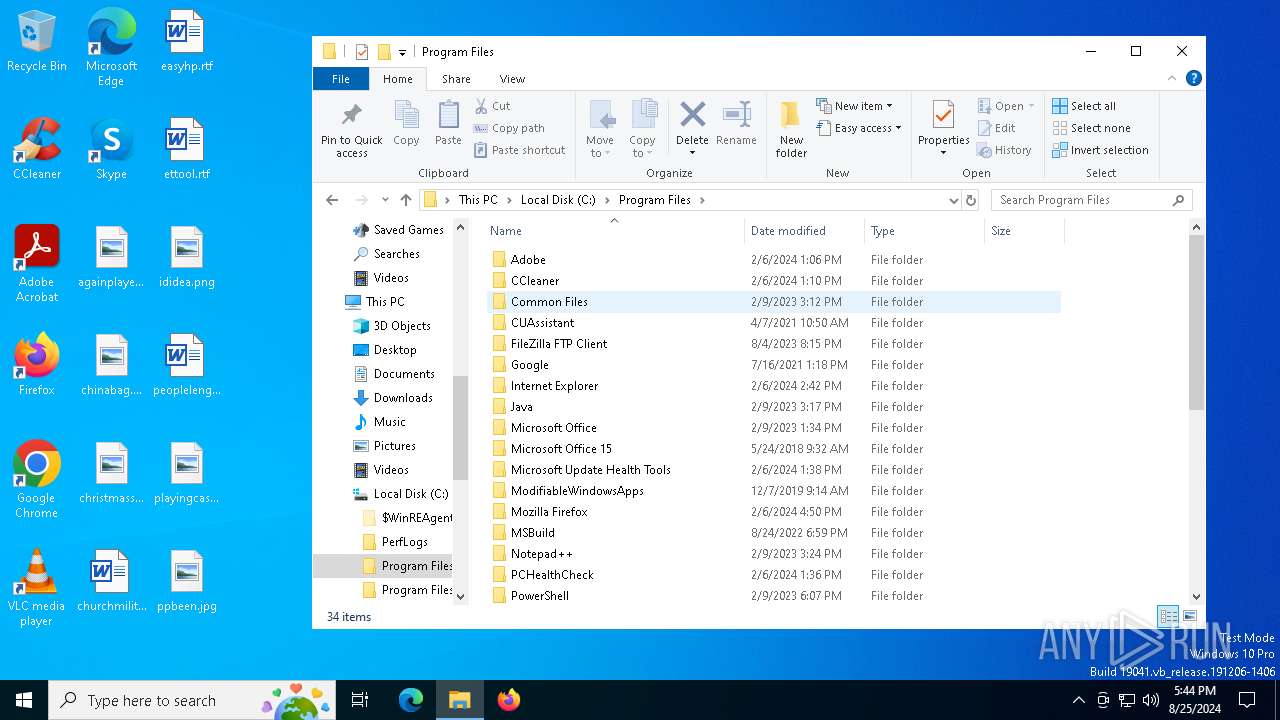This screenshot has width=1280, height=720.
Task: Switch to the Share tab
Action: pyautogui.click(x=456, y=79)
